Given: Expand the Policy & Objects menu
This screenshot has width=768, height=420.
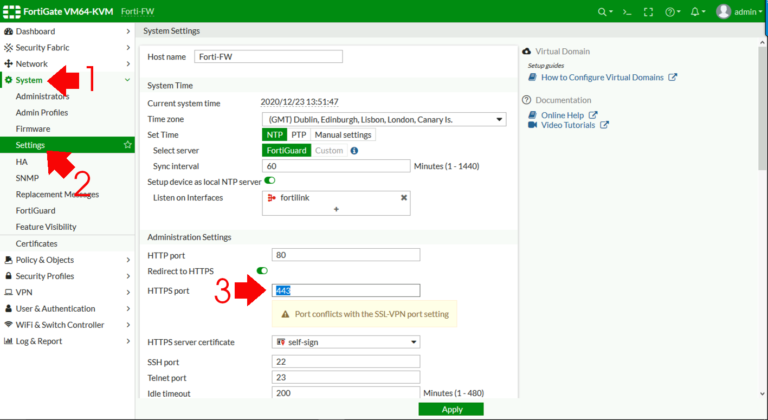Looking at the screenshot, I should 67,260.
